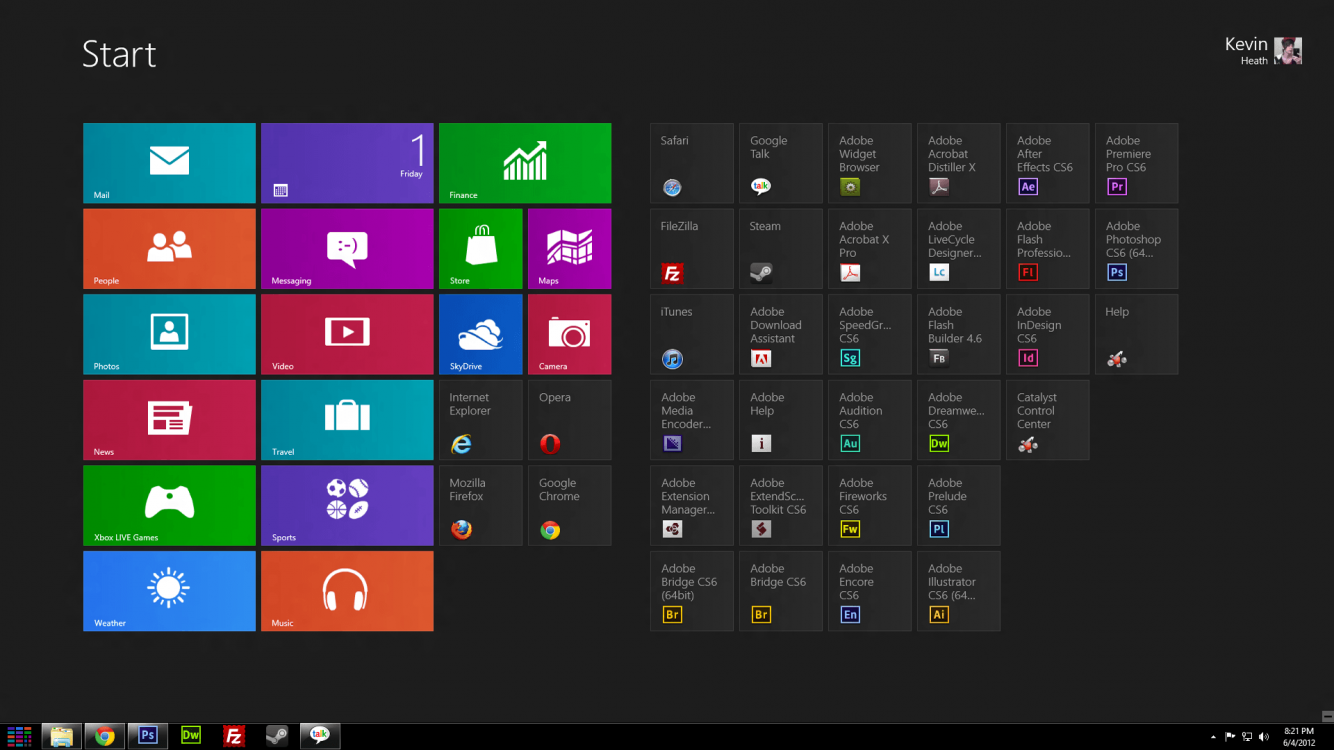Open the Adobe Flash Builder 4.6 tile
1334x750 pixels.
(x=959, y=334)
